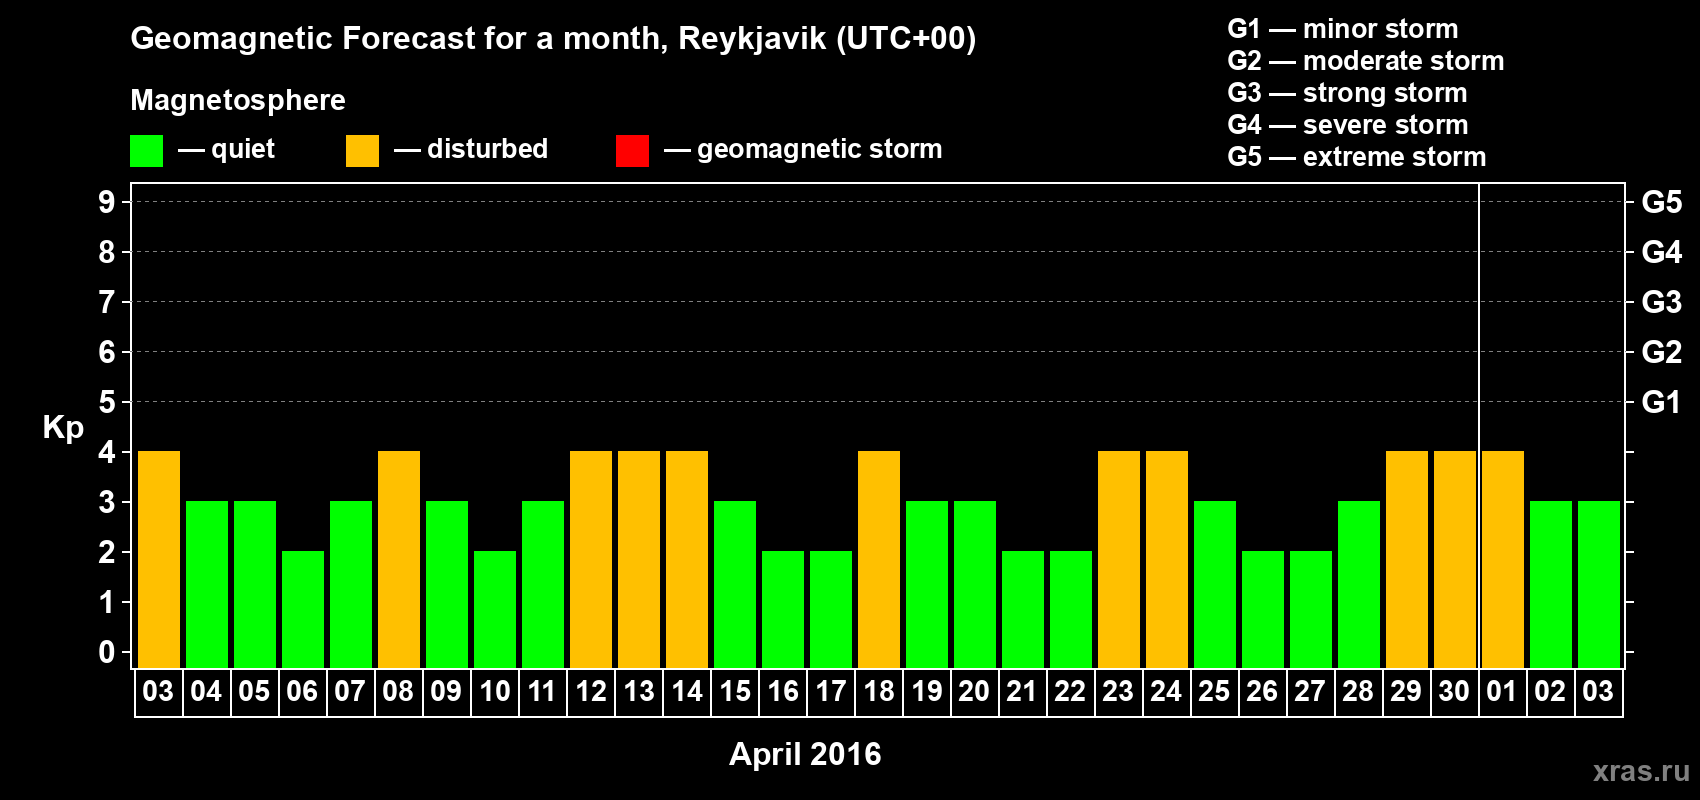Viewport: 1700px width, 800px height.
Task: Click the date label 18
Action: click(879, 691)
